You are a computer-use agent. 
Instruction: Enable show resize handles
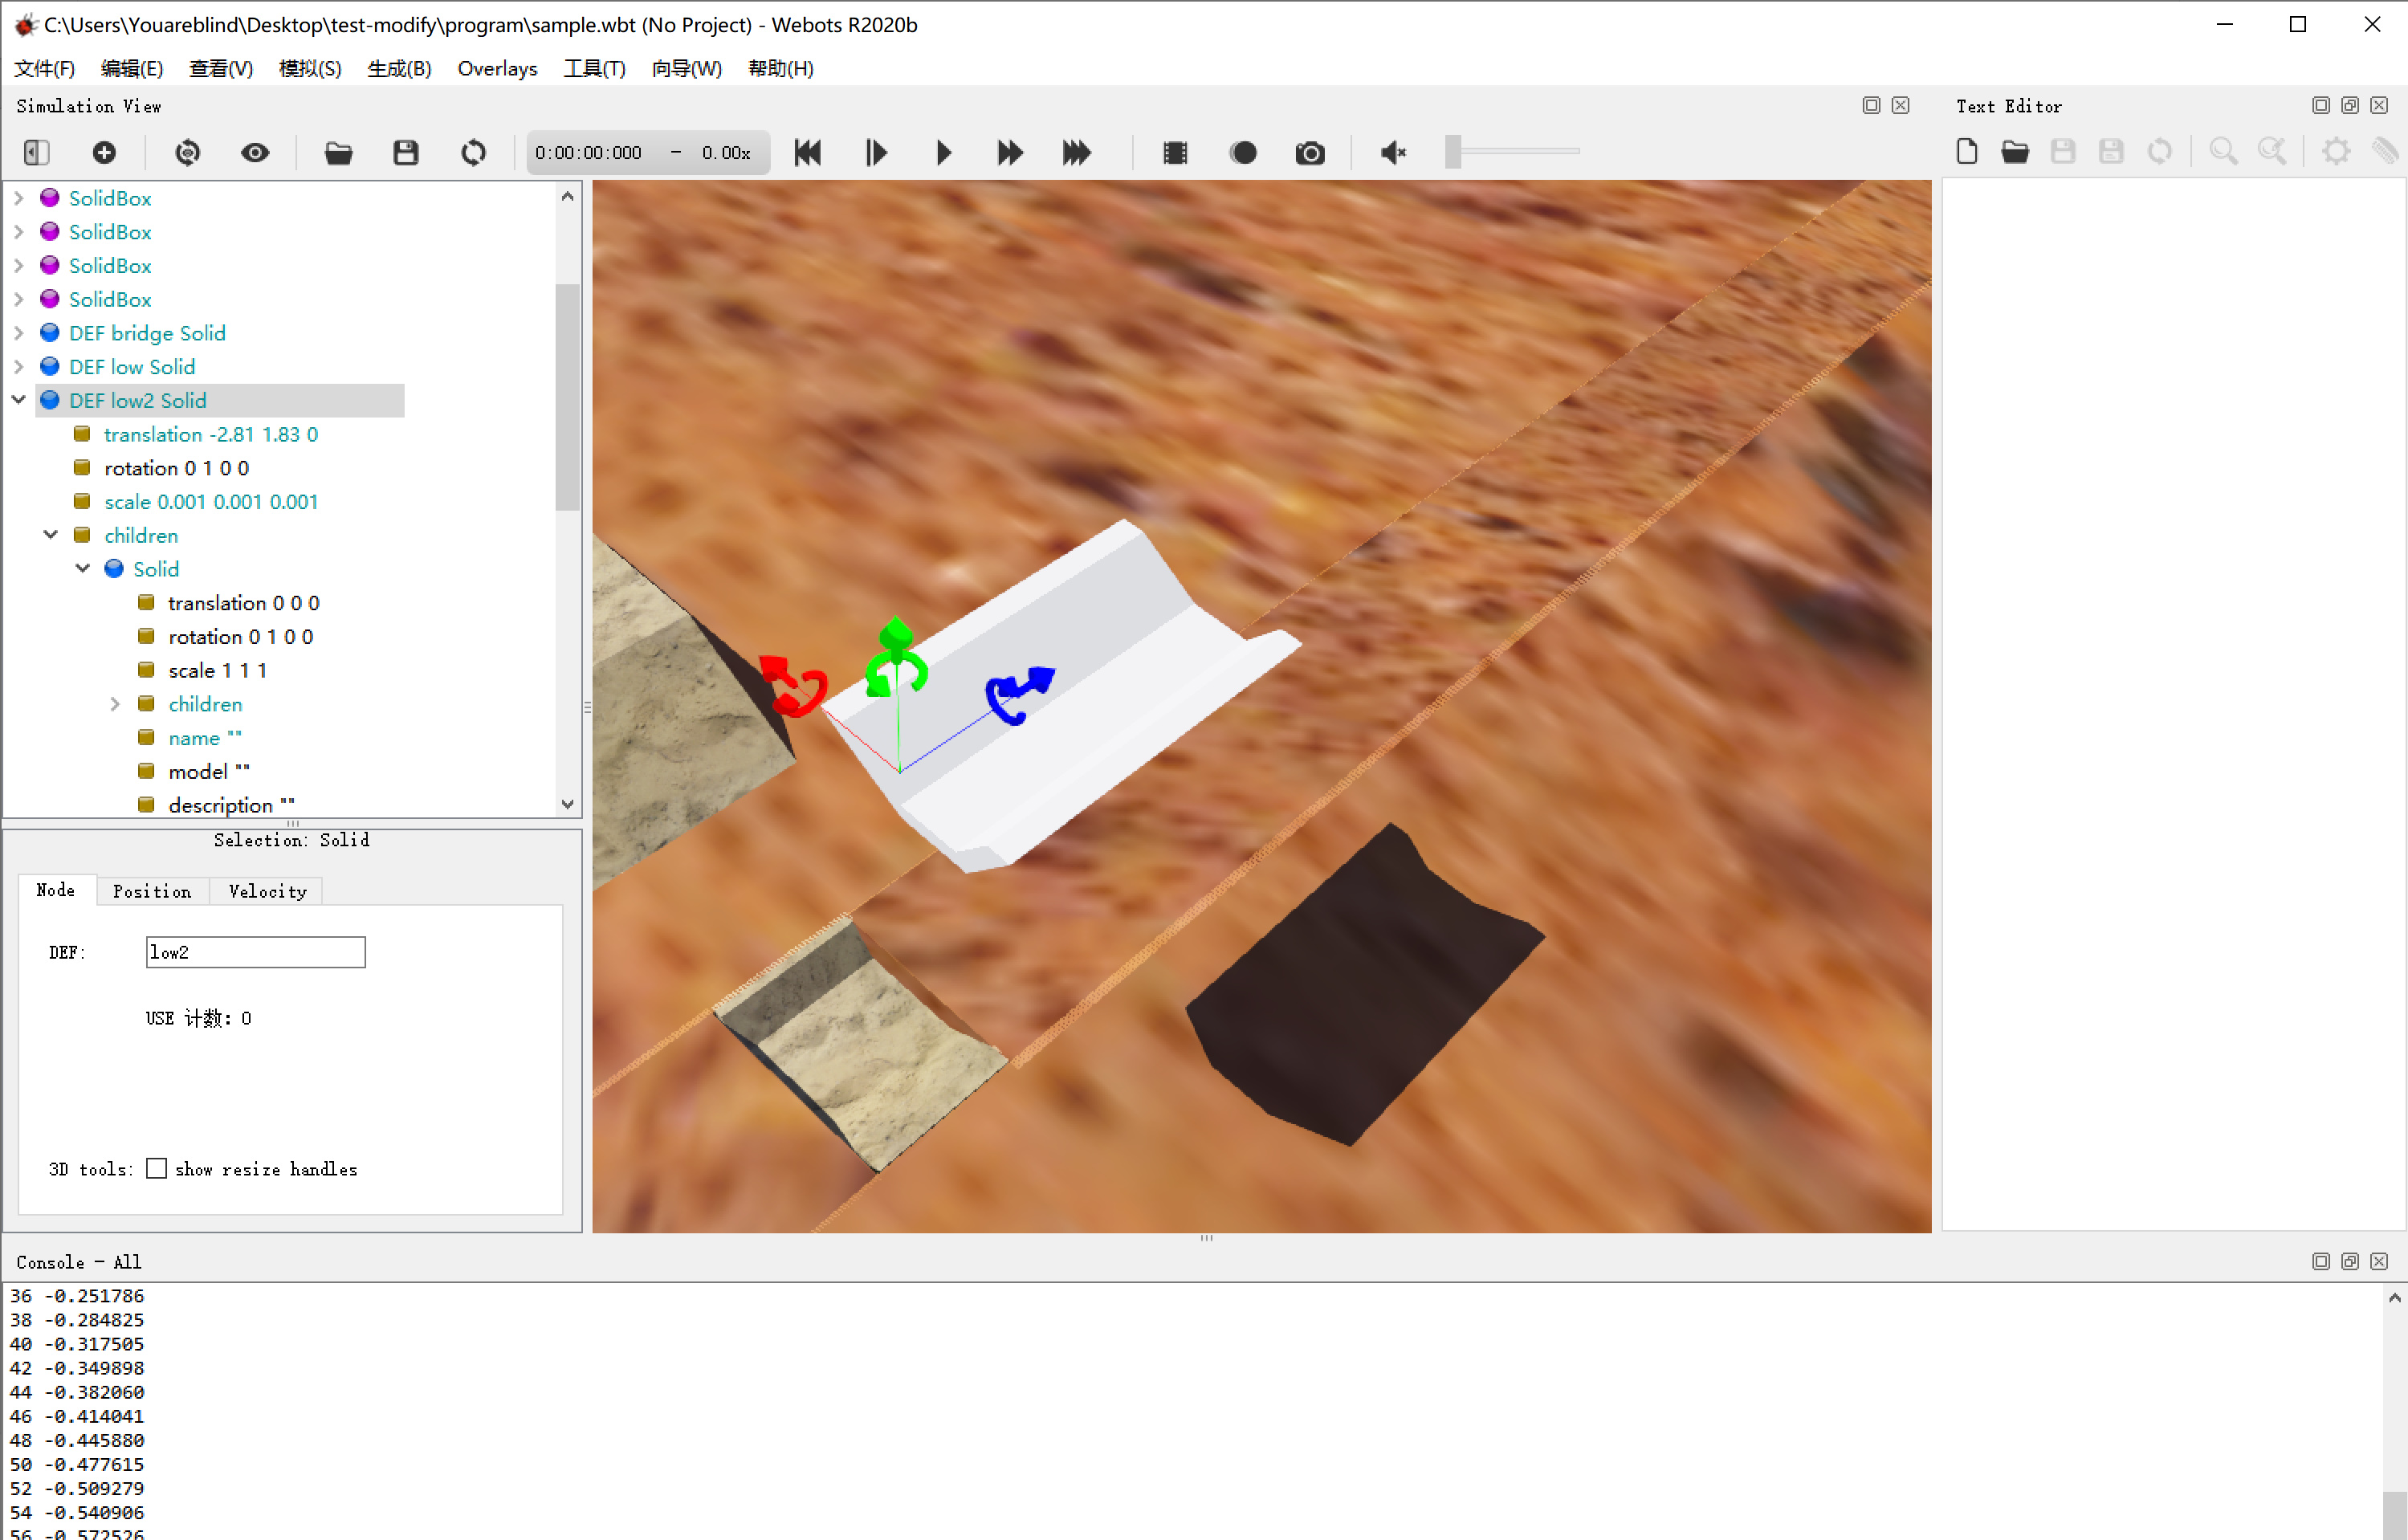pyautogui.click(x=156, y=1168)
